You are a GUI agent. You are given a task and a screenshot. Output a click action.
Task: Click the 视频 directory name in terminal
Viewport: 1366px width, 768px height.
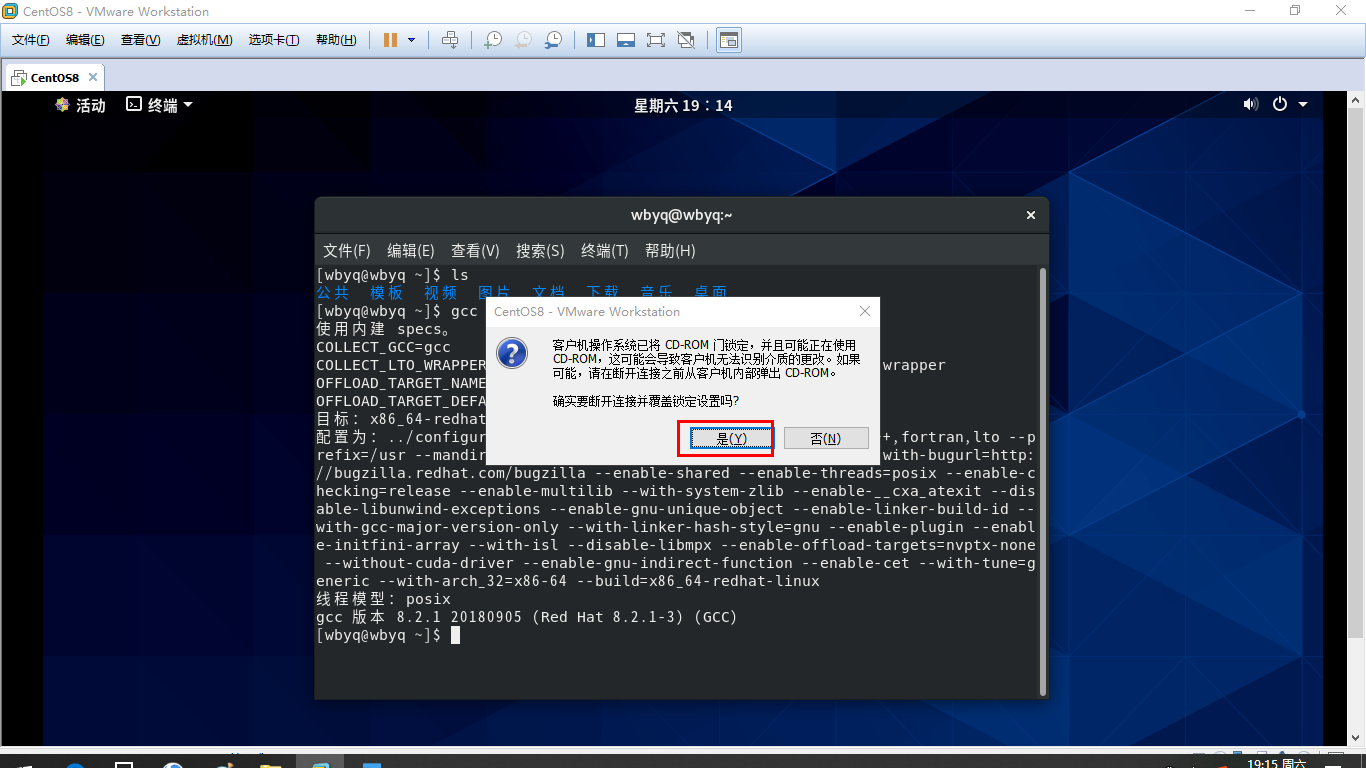pos(441,293)
